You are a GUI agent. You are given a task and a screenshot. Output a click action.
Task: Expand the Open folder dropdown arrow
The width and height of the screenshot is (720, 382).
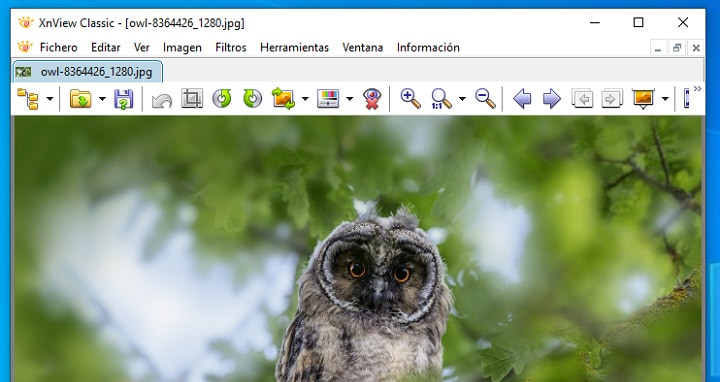102,99
